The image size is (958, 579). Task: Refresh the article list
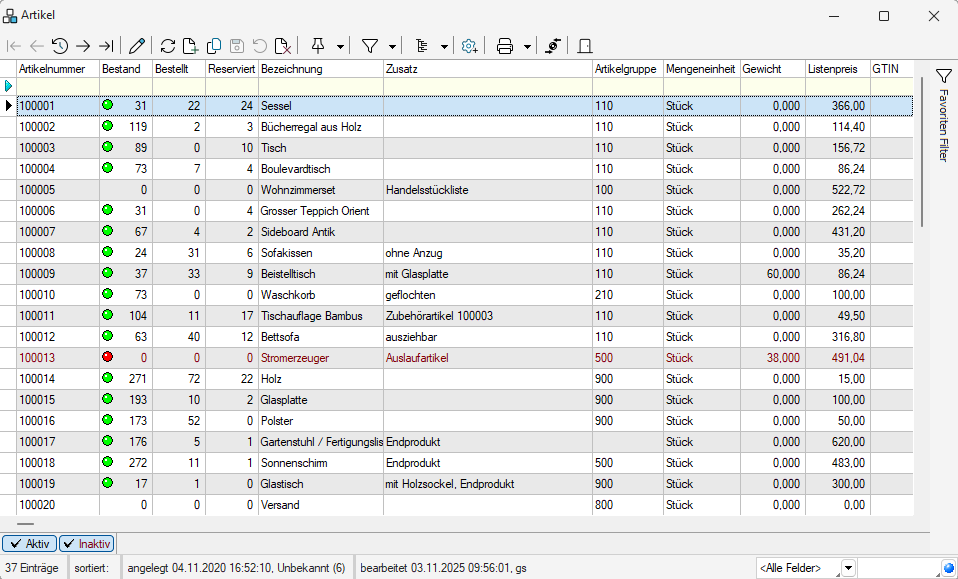pos(168,45)
